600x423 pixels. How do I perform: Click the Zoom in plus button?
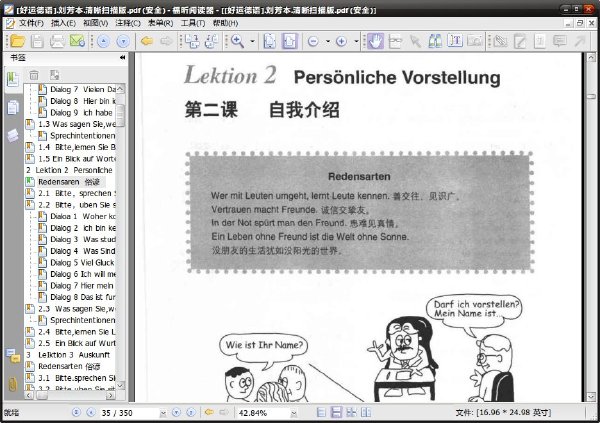(341, 41)
